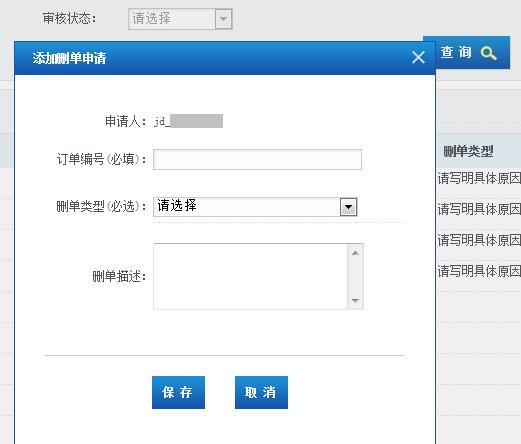Click the 删单类型 column header
The height and width of the screenshot is (444, 521).
click(468, 151)
